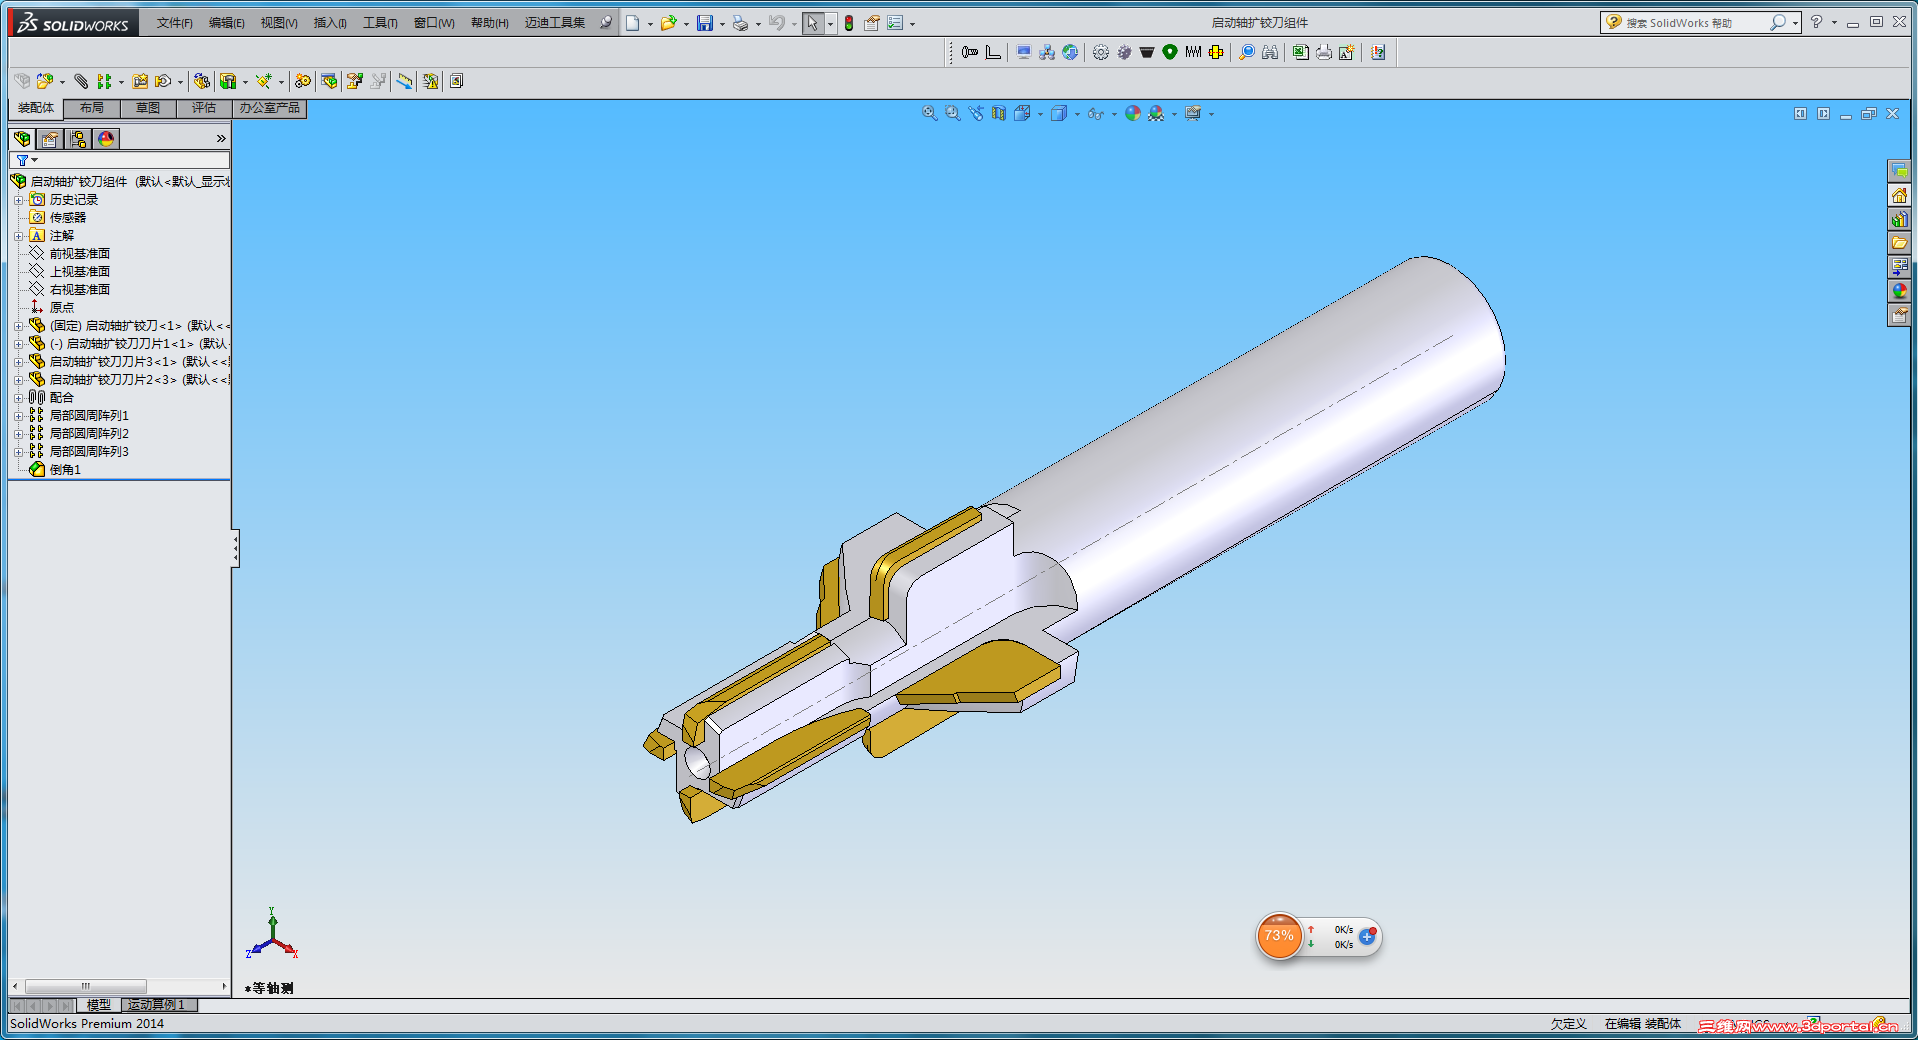Expand the 注解 tree node

pos(18,236)
